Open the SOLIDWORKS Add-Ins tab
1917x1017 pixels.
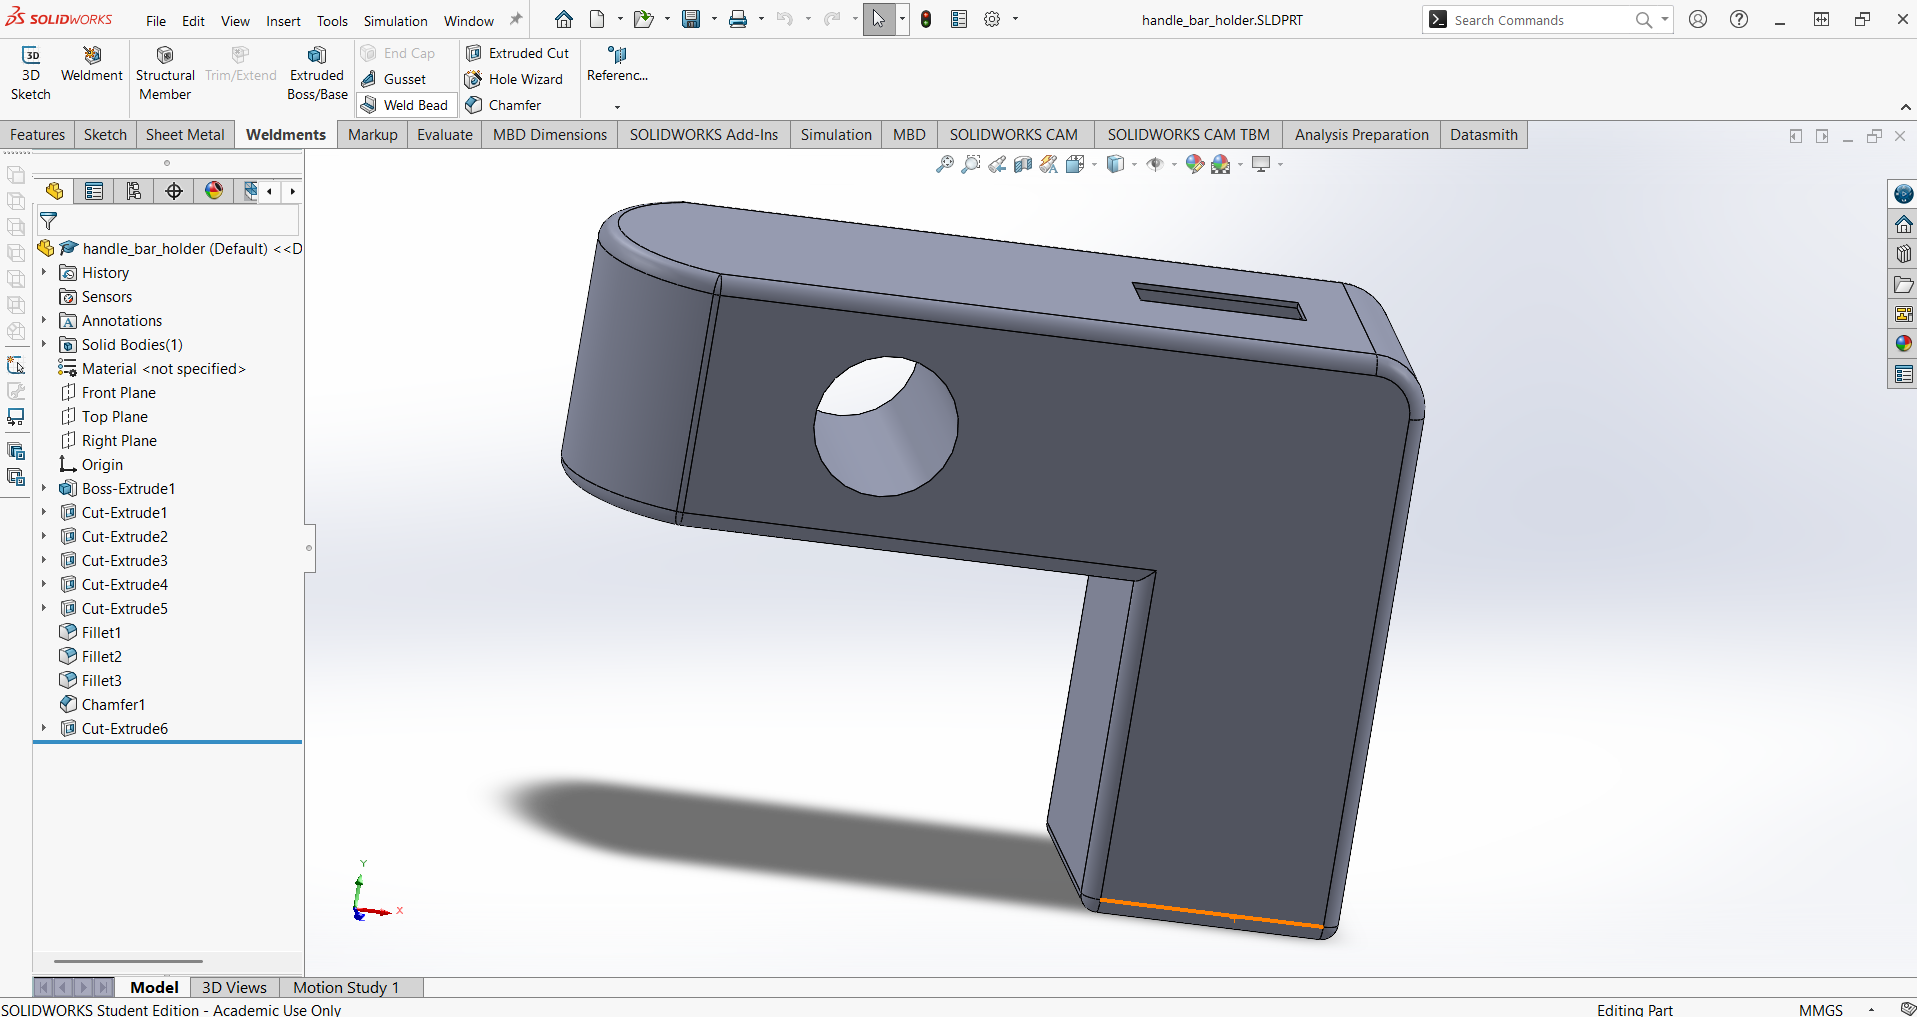point(703,135)
